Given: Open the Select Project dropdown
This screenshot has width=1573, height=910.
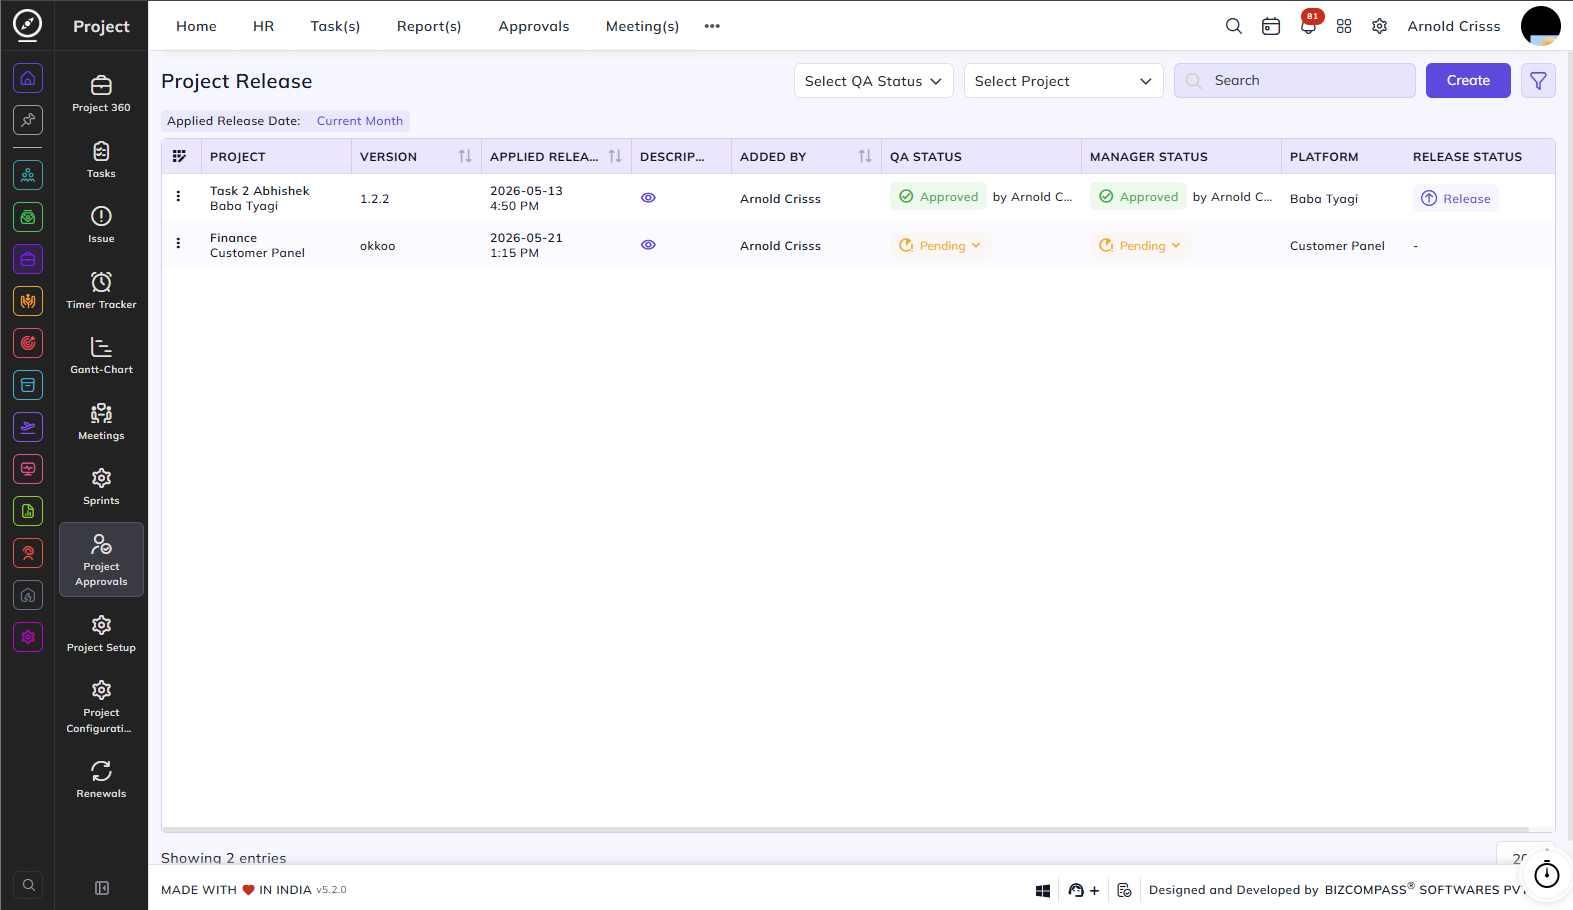Looking at the screenshot, I should click(1063, 81).
